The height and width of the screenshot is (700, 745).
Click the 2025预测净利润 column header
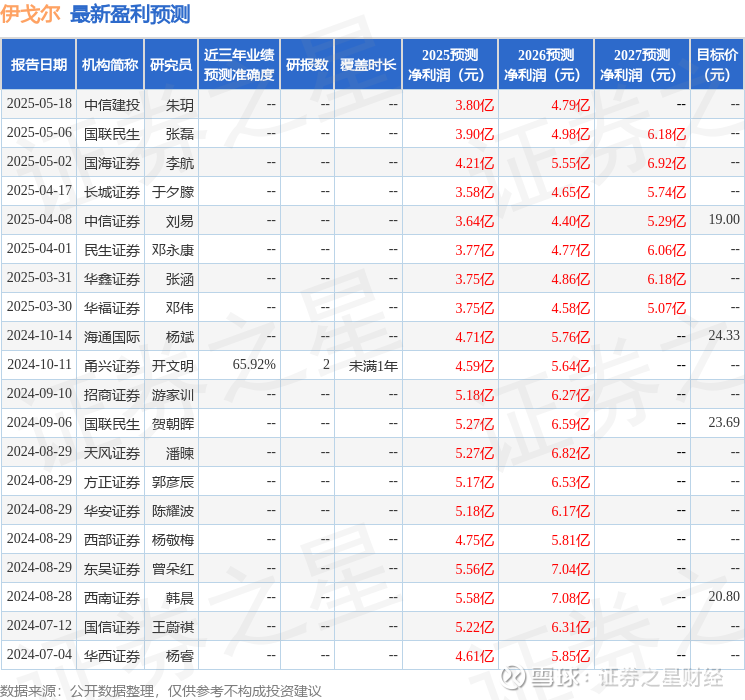coord(450,65)
